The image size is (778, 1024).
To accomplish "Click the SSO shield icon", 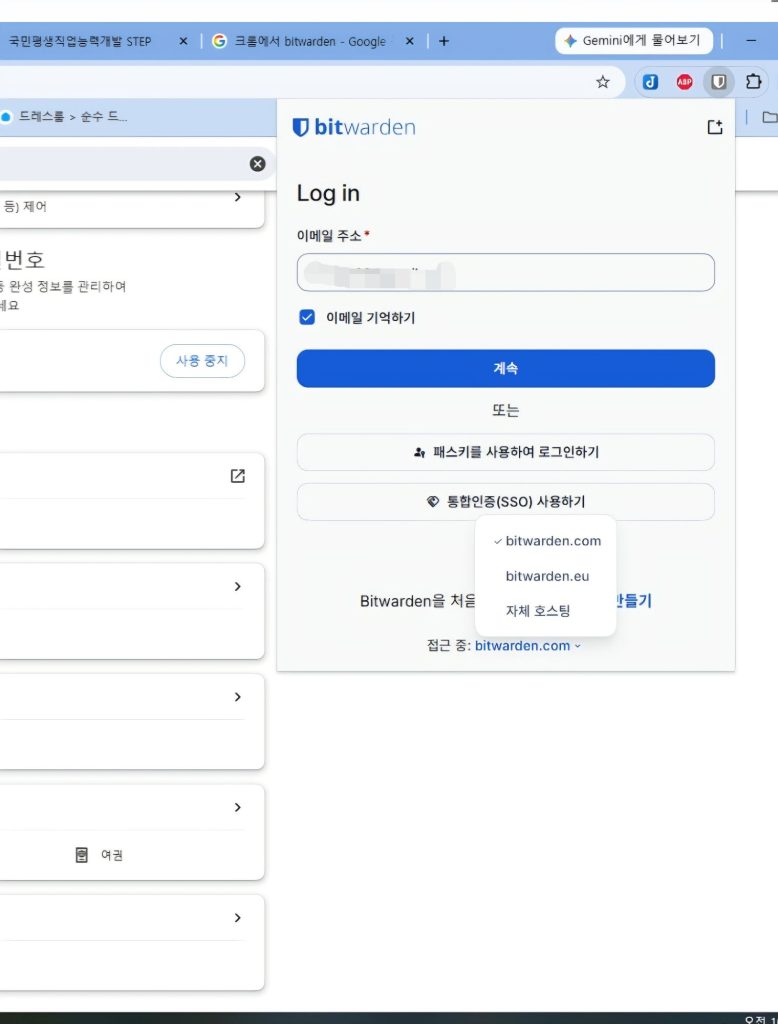I will click(432, 502).
